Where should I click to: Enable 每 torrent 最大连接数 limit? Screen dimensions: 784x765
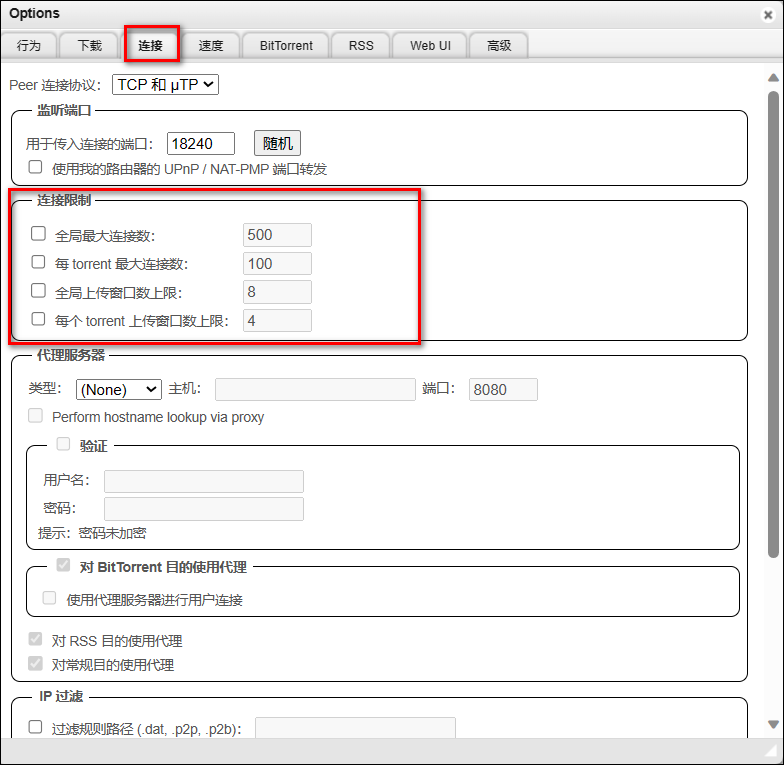pyautogui.click(x=38, y=263)
